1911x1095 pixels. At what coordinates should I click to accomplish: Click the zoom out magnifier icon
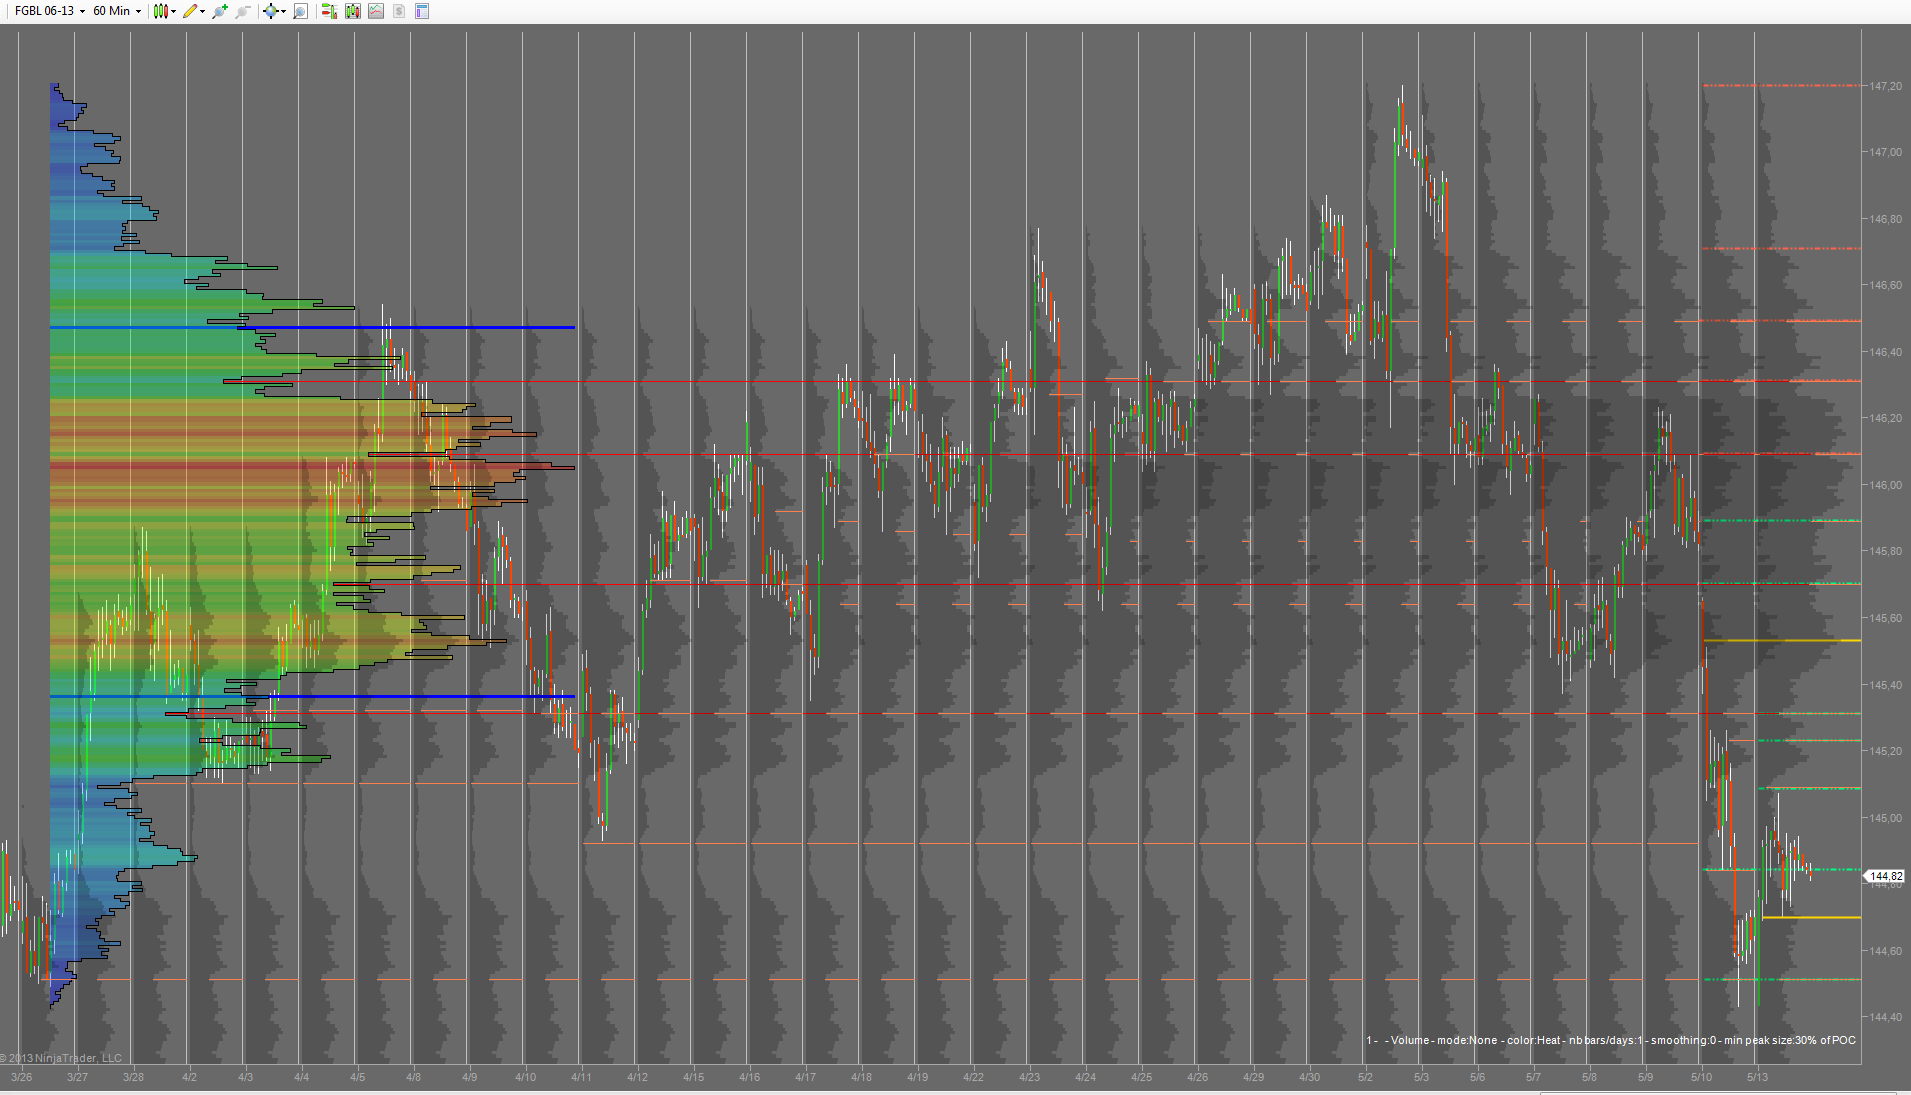(243, 11)
